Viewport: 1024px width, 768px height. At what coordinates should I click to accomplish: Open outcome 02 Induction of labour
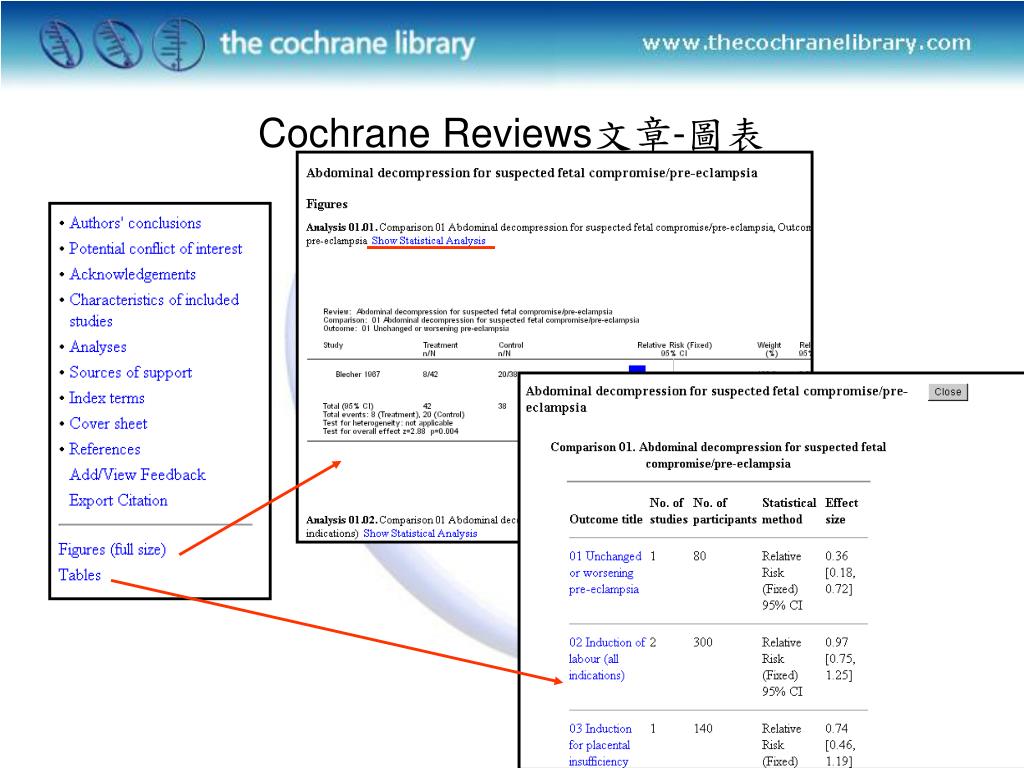(607, 659)
